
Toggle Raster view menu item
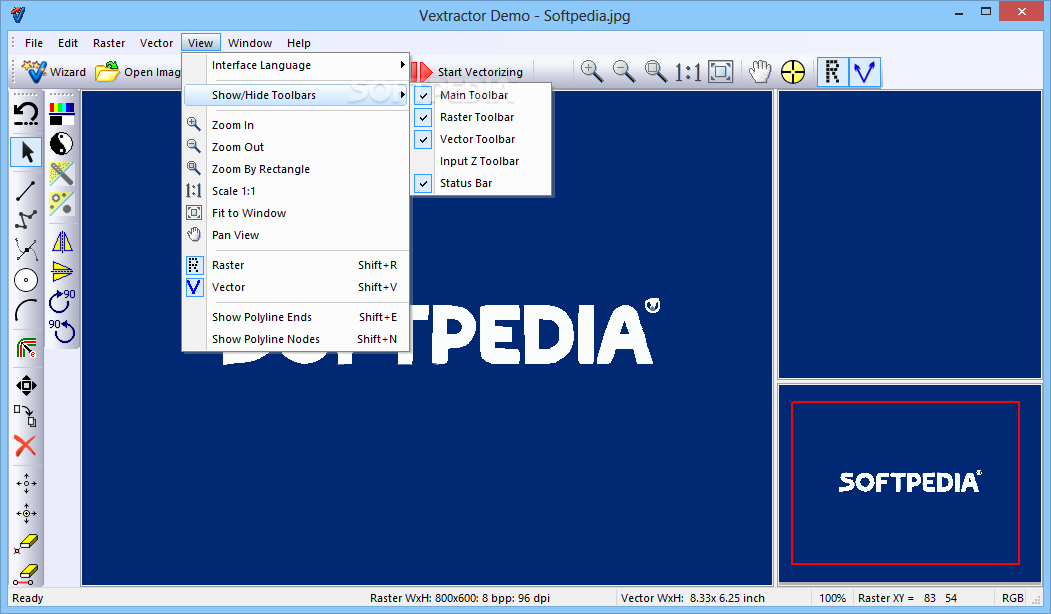click(x=296, y=265)
